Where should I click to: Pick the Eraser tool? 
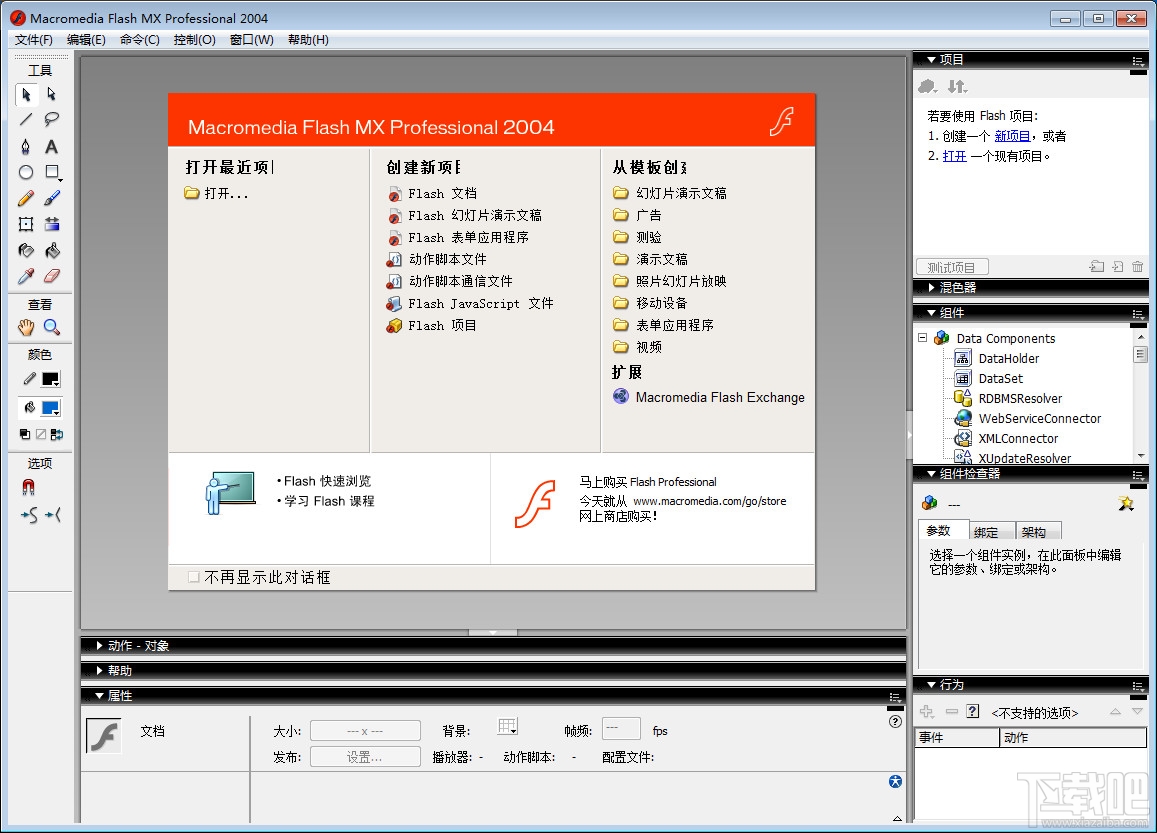click(52, 276)
